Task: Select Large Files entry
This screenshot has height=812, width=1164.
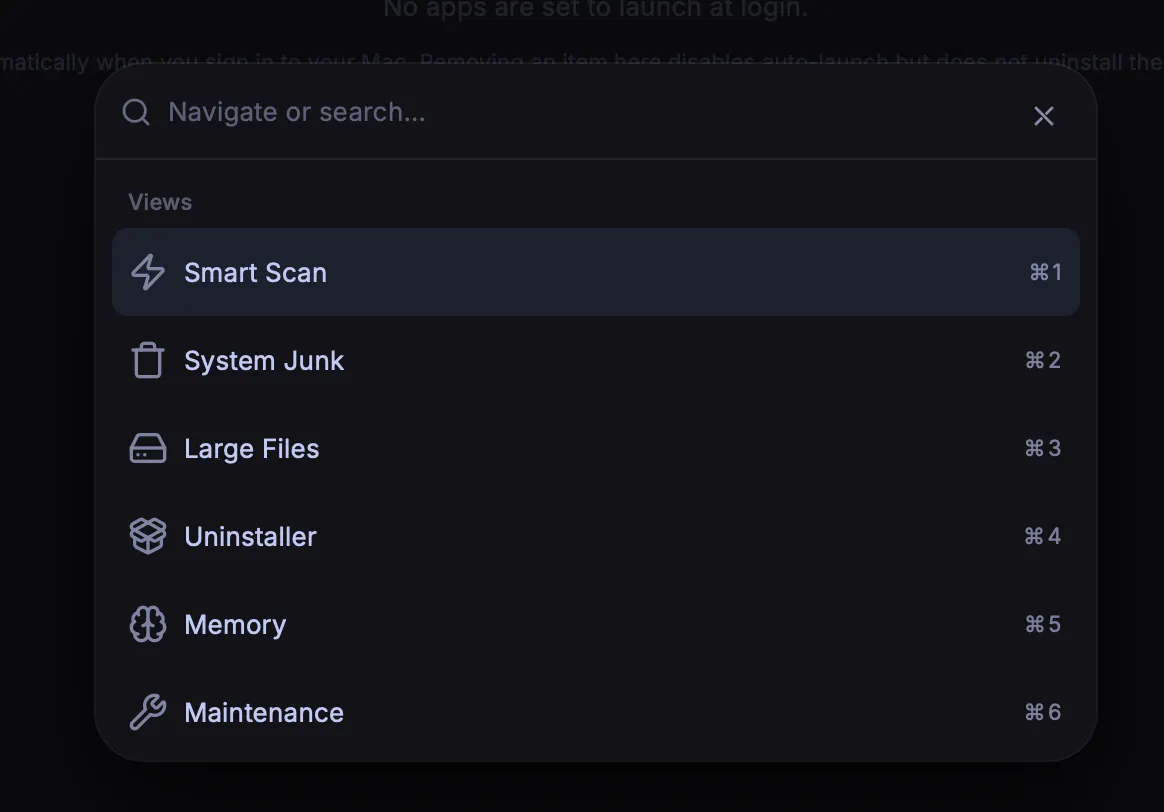Action: tap(595, 448)
